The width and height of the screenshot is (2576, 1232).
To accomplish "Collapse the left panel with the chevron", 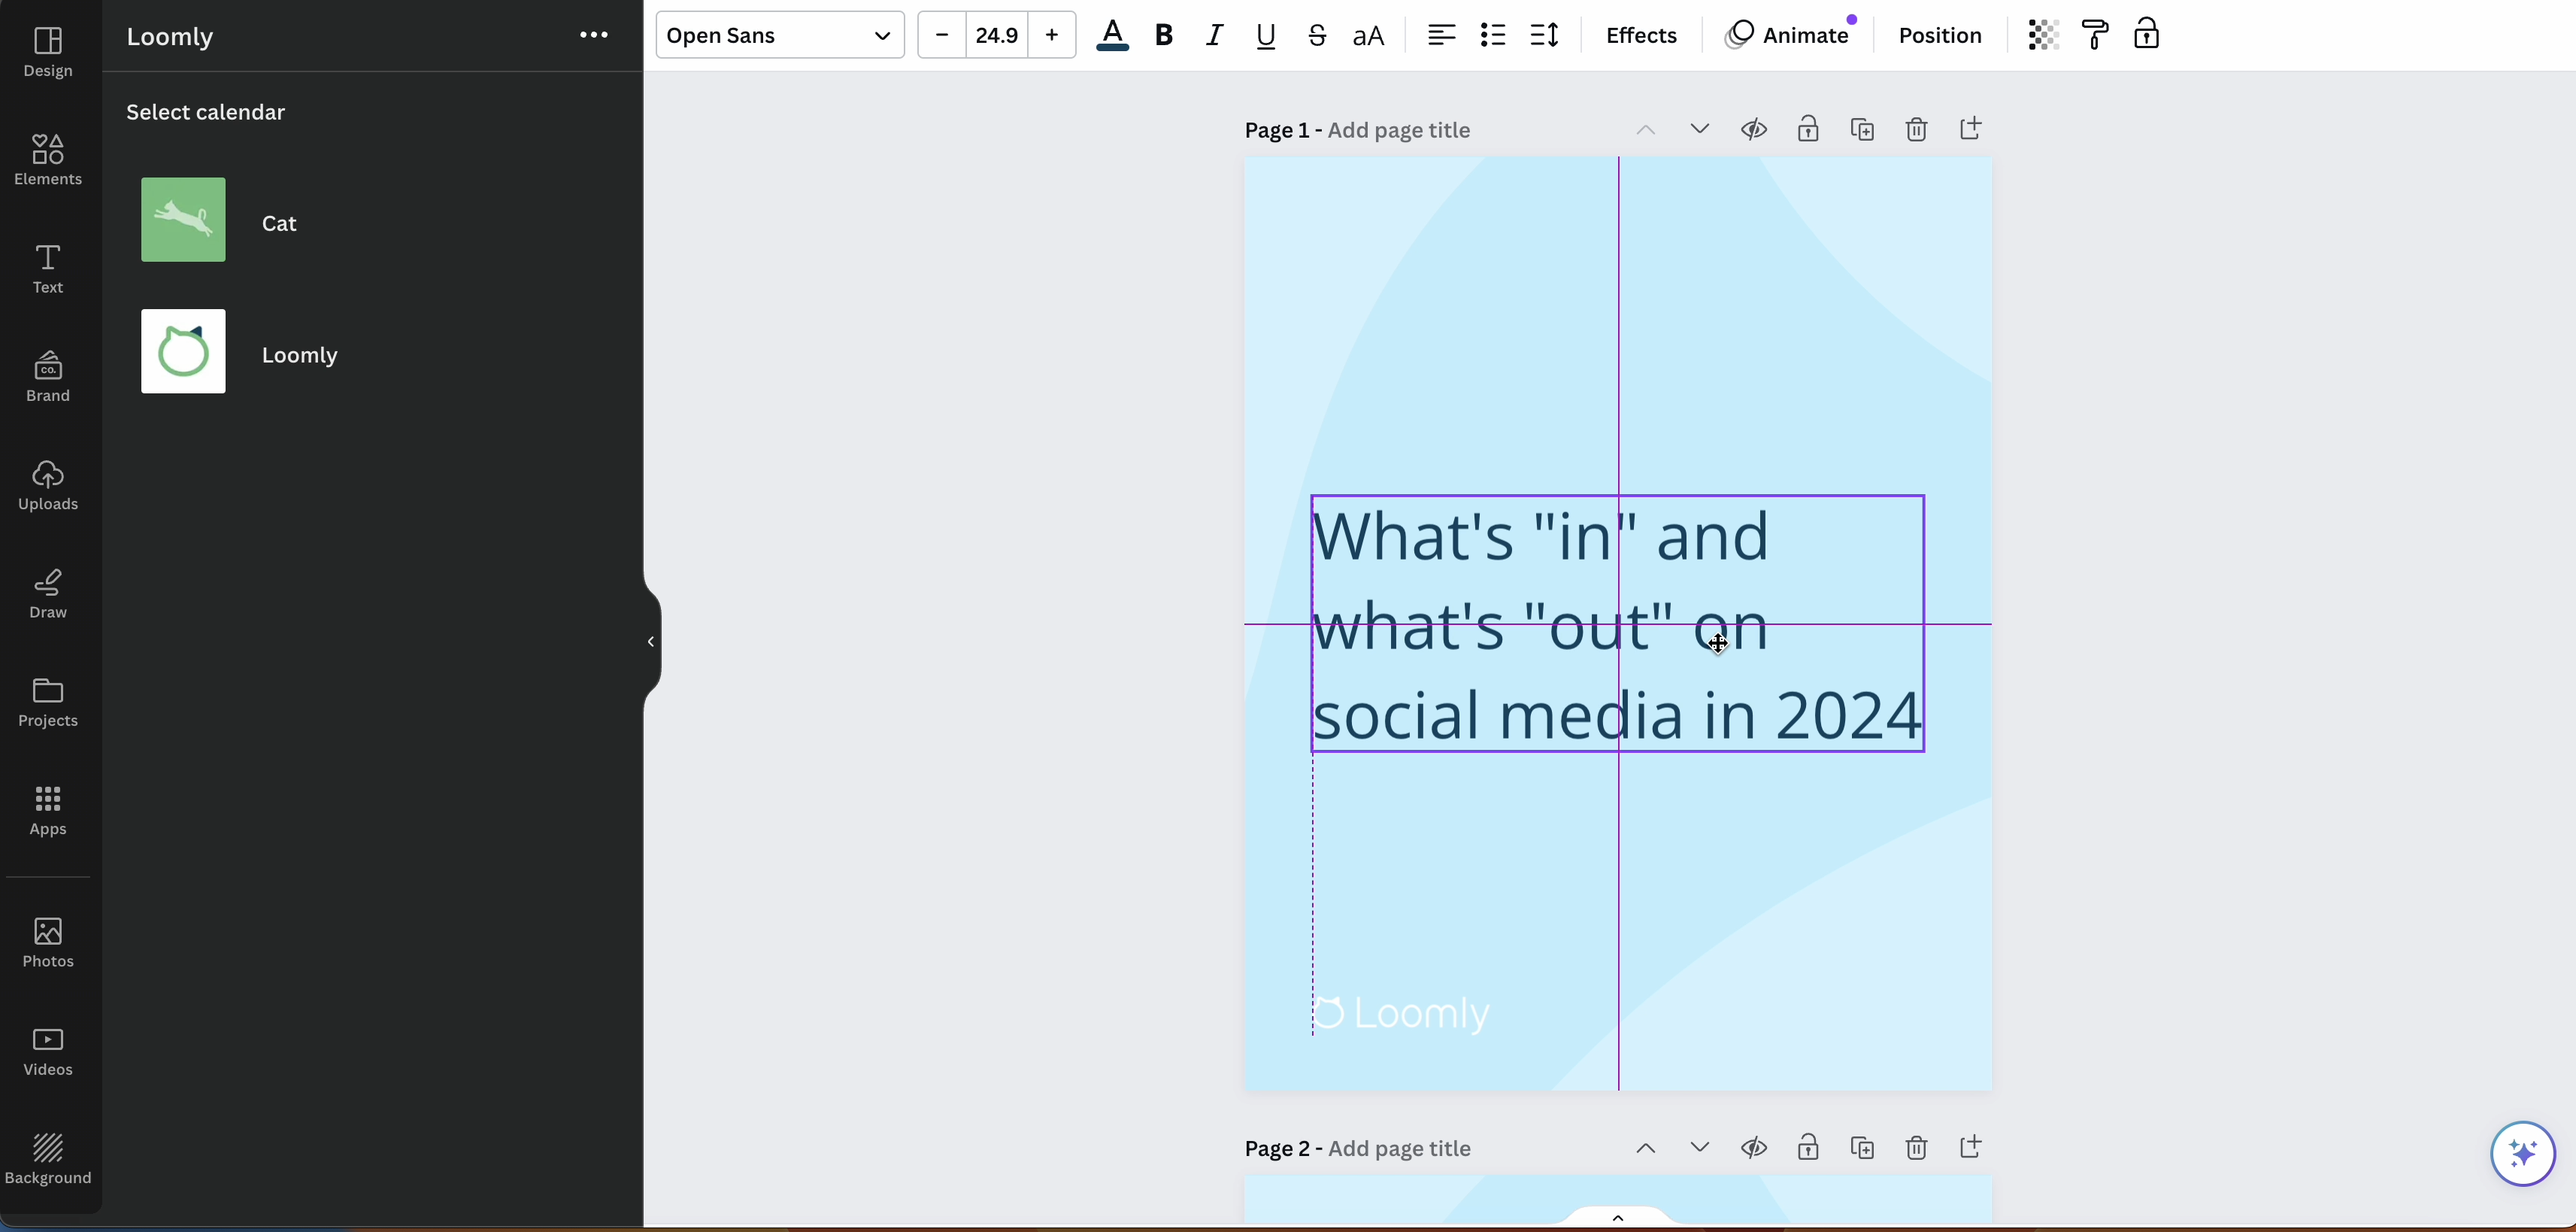I will [651, 641].
